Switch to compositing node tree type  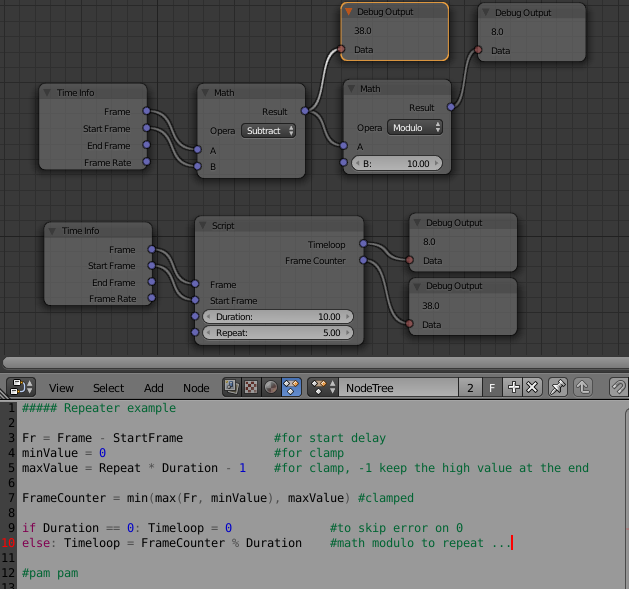coord(232,388)
